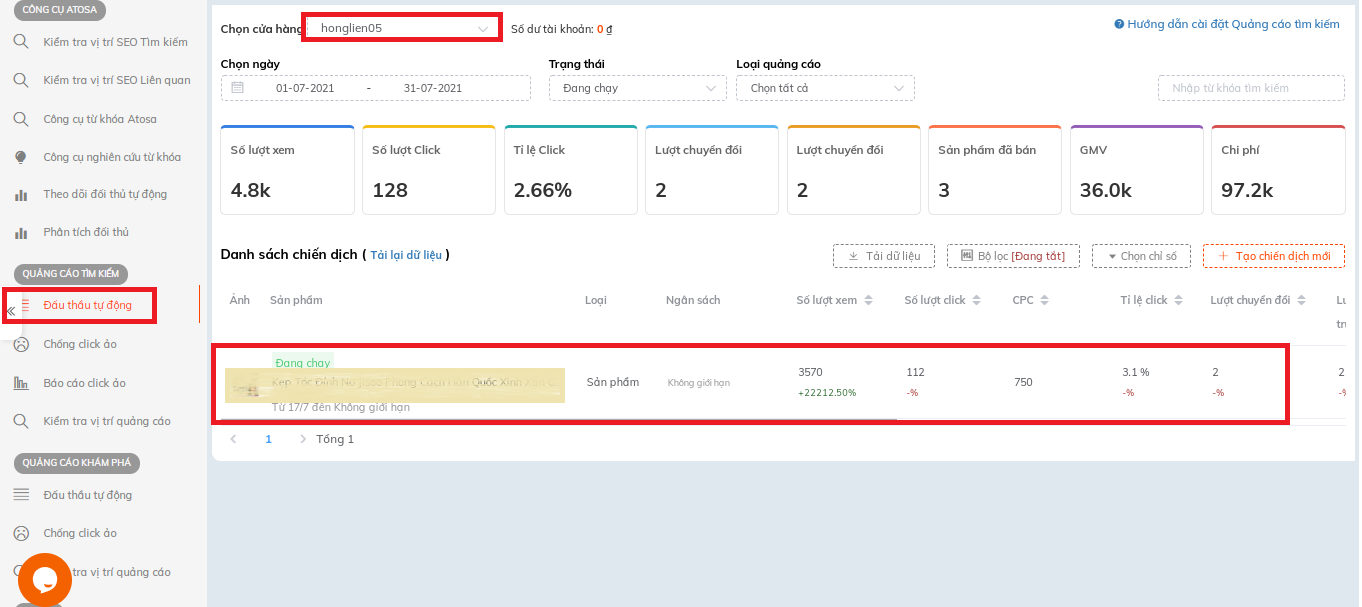Click the chart icon beside Báo cáo click ảo
The height and width of the screenshot is (607, 1362).
pyautogui.click(x=20, y=383)
